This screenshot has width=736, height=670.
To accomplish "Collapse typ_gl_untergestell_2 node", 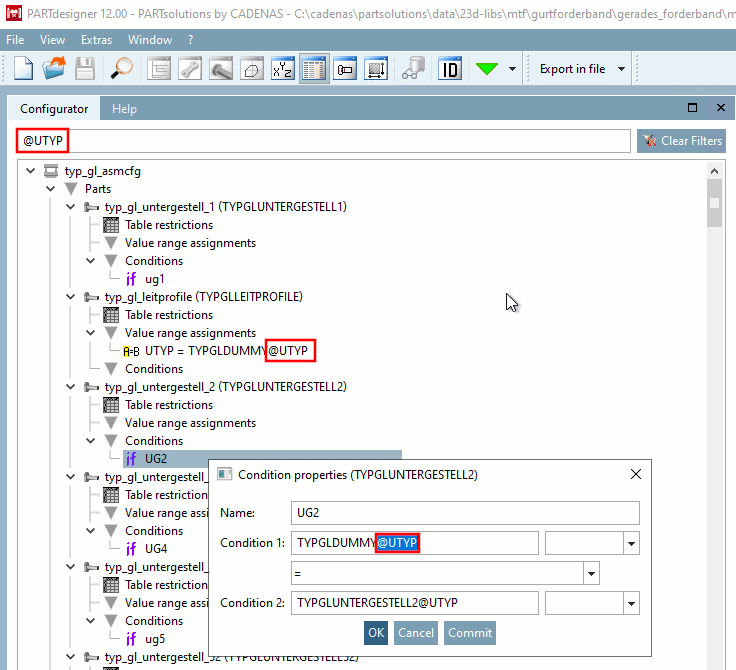I will coord(70,387).
